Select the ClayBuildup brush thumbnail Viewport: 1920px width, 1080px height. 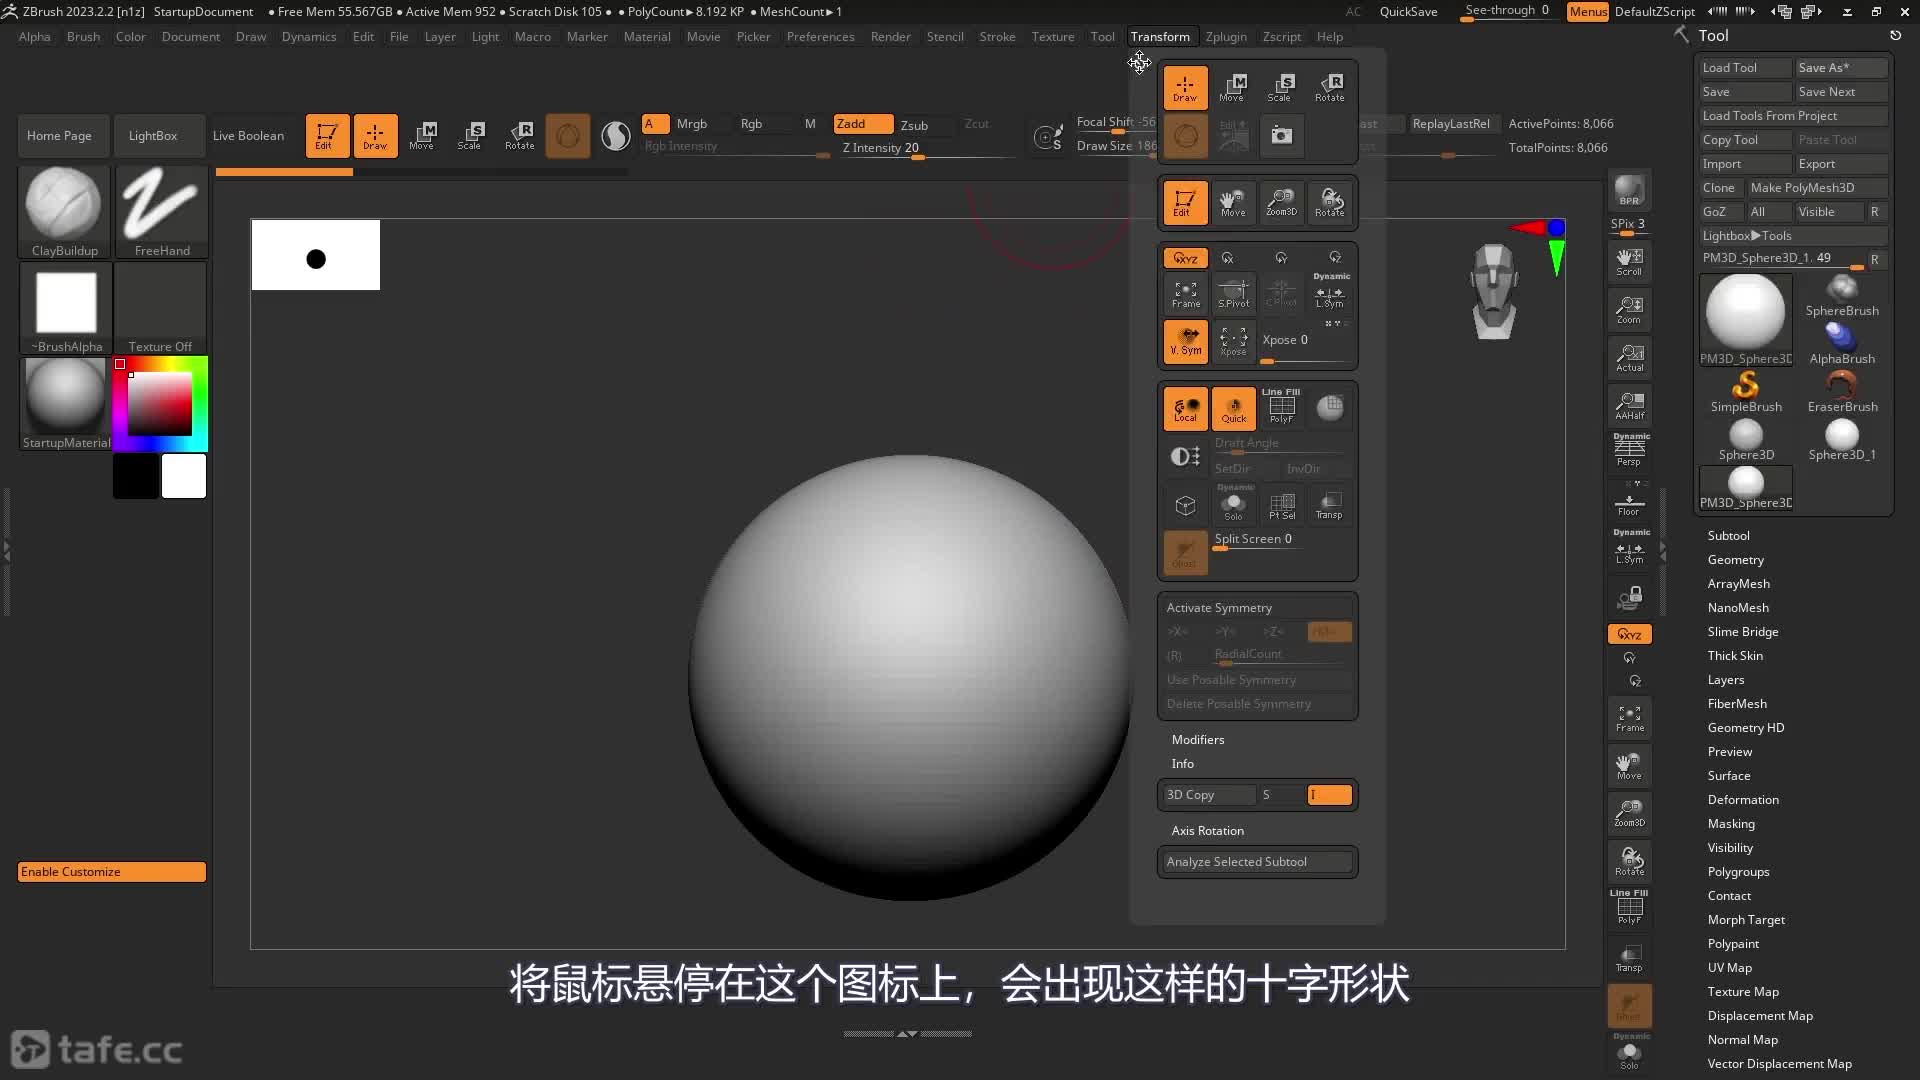(63, 205)
